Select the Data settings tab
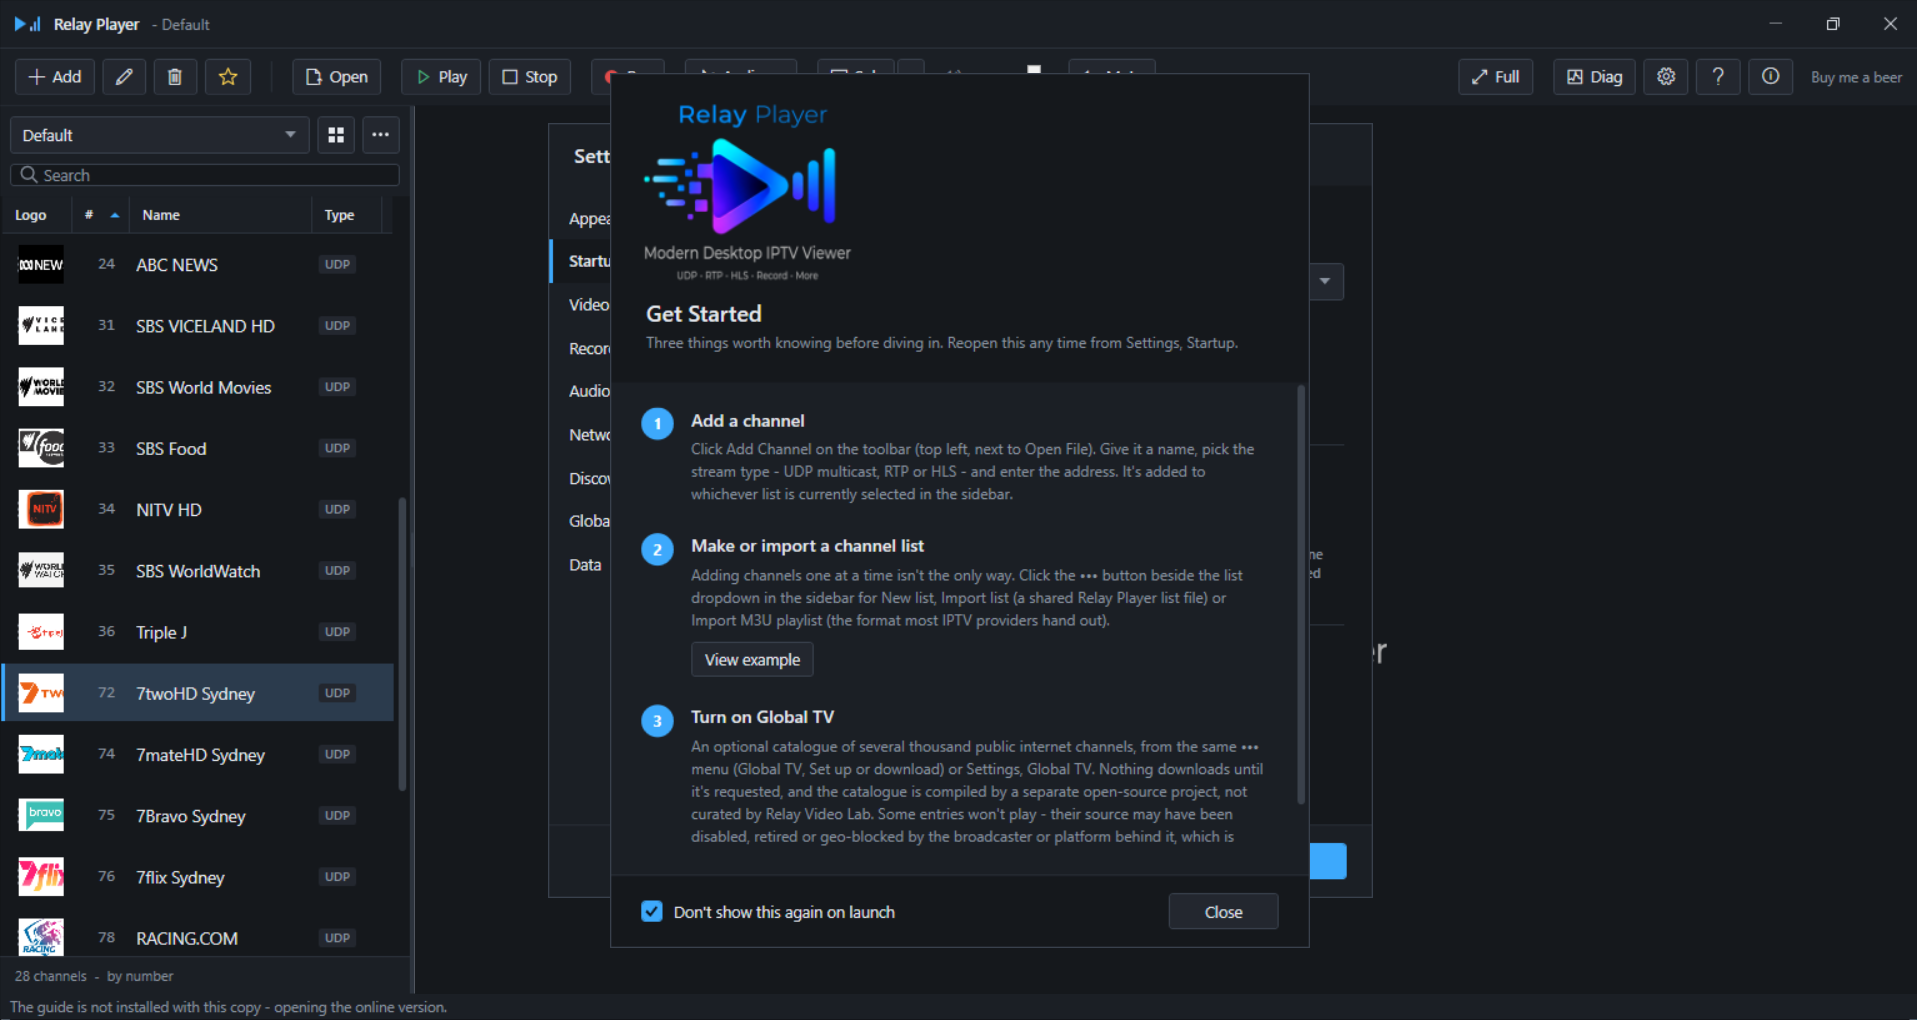 point(585,565)
